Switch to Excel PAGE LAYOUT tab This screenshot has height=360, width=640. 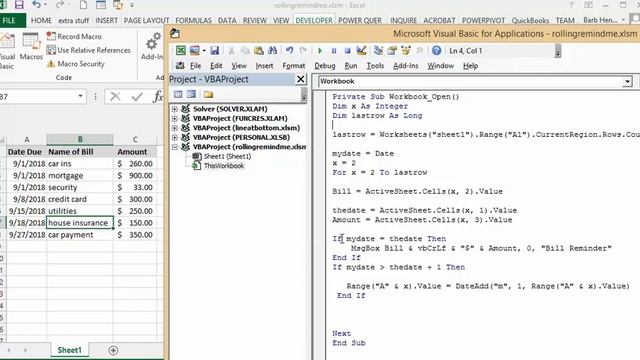point(147,20)
